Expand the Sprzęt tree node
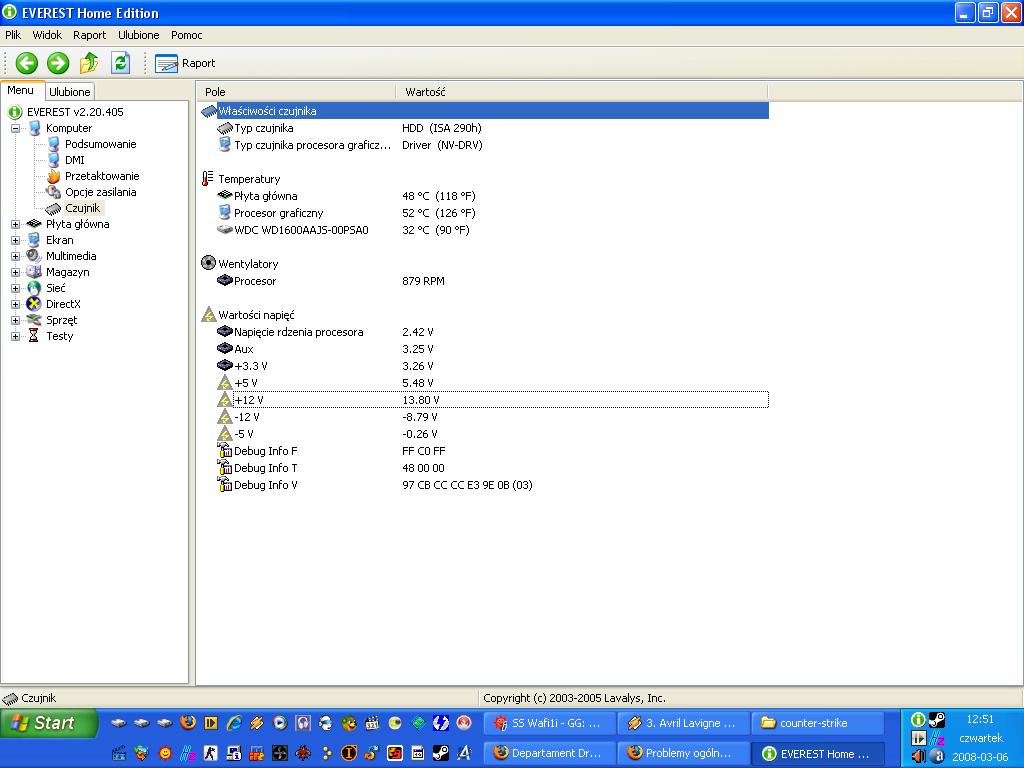Screen dimensions: 1024x768 [16, 320]
